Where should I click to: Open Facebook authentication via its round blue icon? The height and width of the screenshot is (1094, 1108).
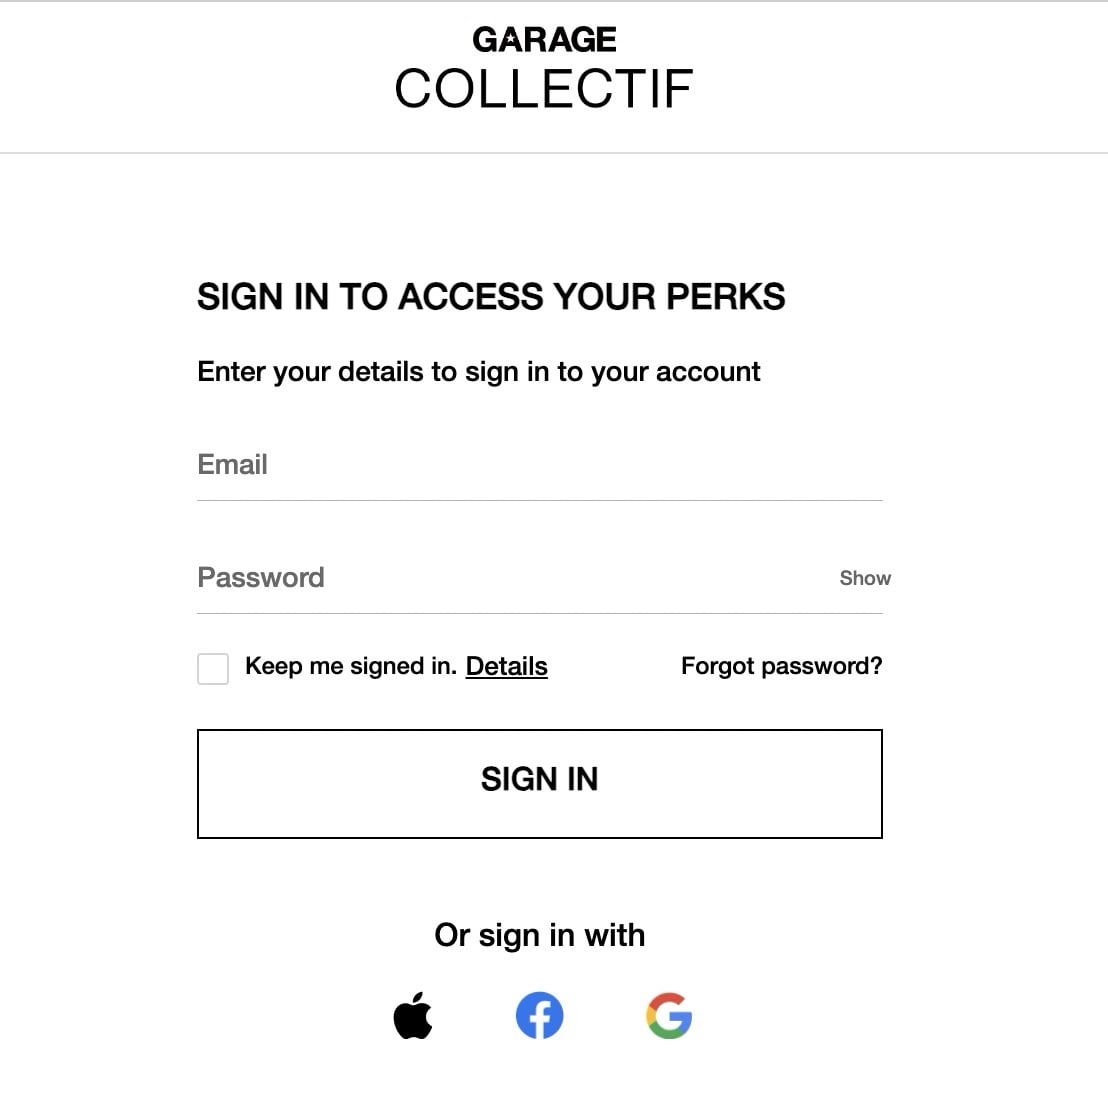pyautogui.click(x=540, y=1015)
